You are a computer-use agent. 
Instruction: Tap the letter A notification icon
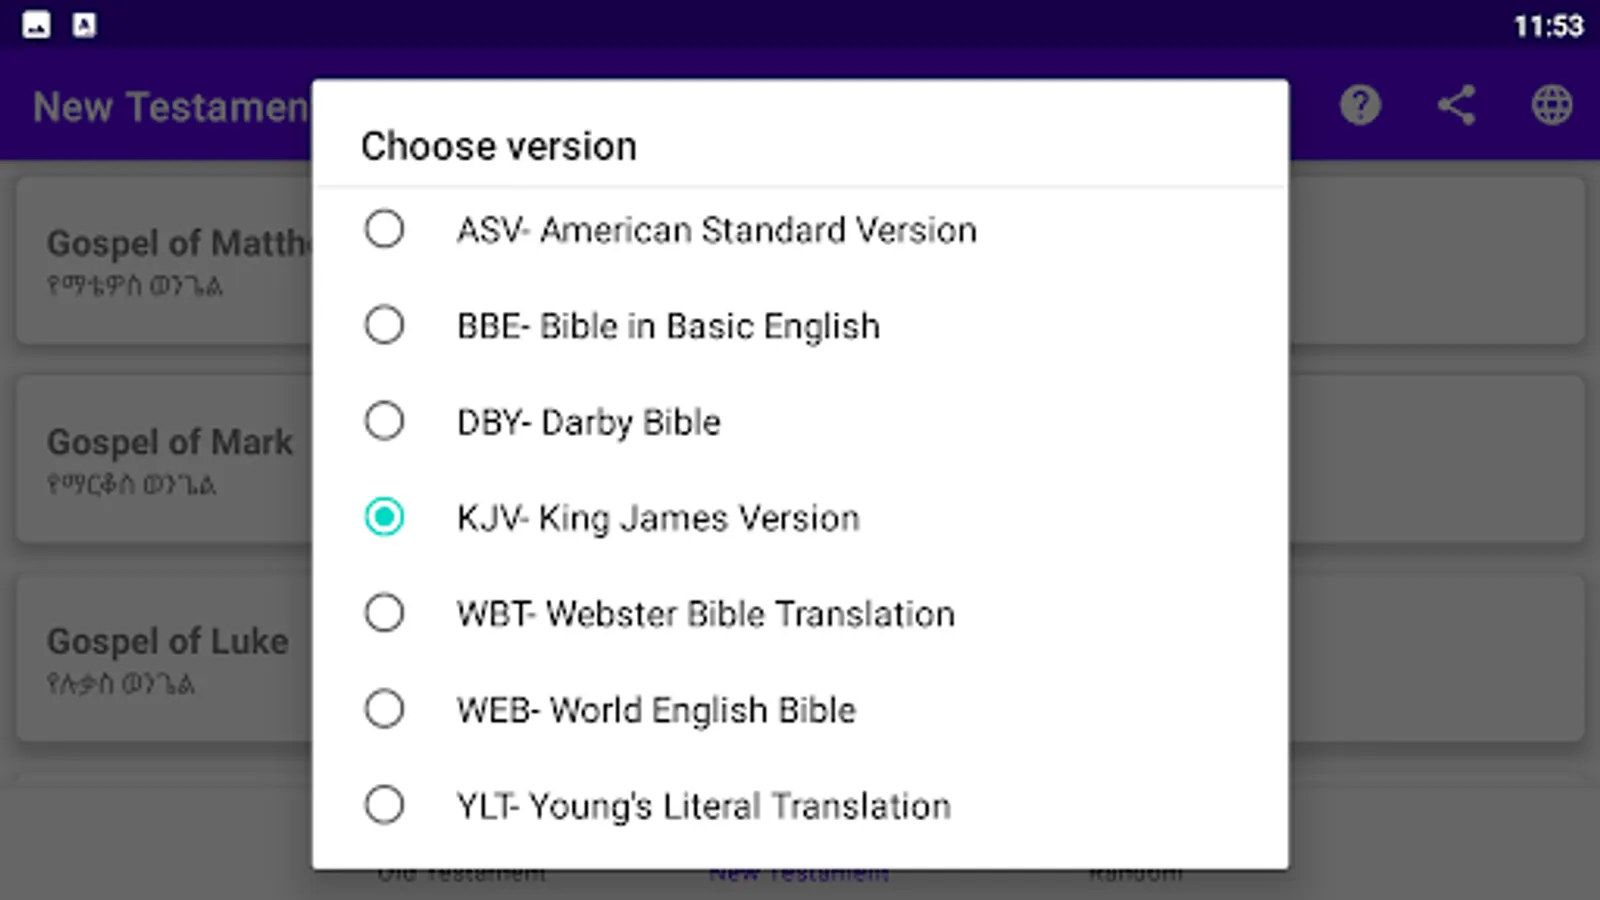84,25
